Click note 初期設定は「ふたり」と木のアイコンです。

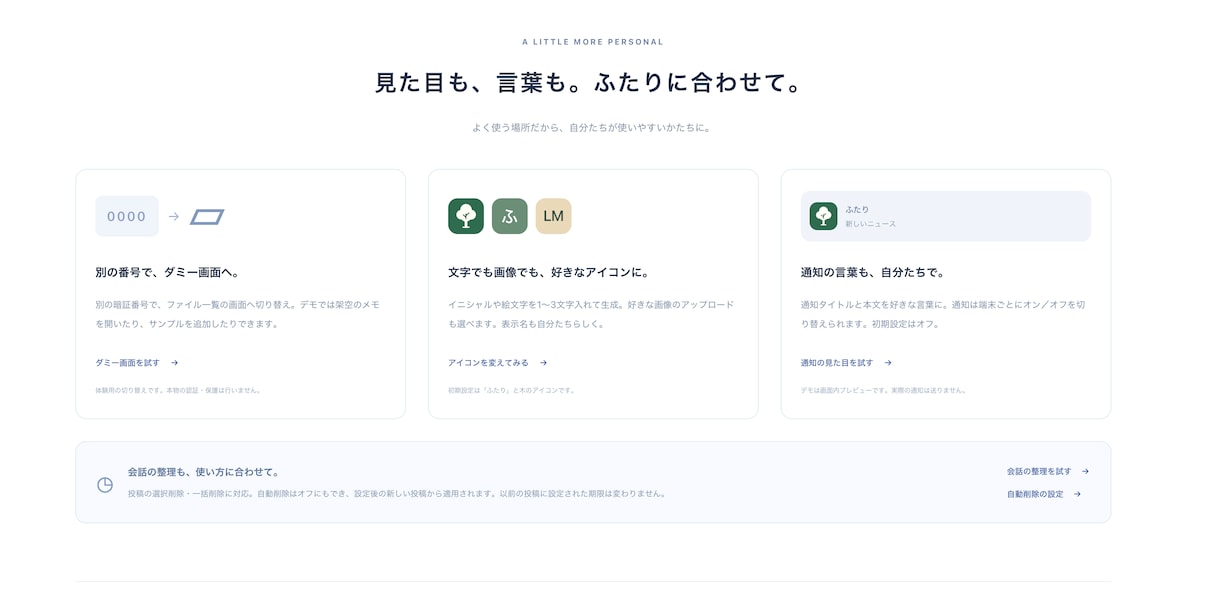512,390
